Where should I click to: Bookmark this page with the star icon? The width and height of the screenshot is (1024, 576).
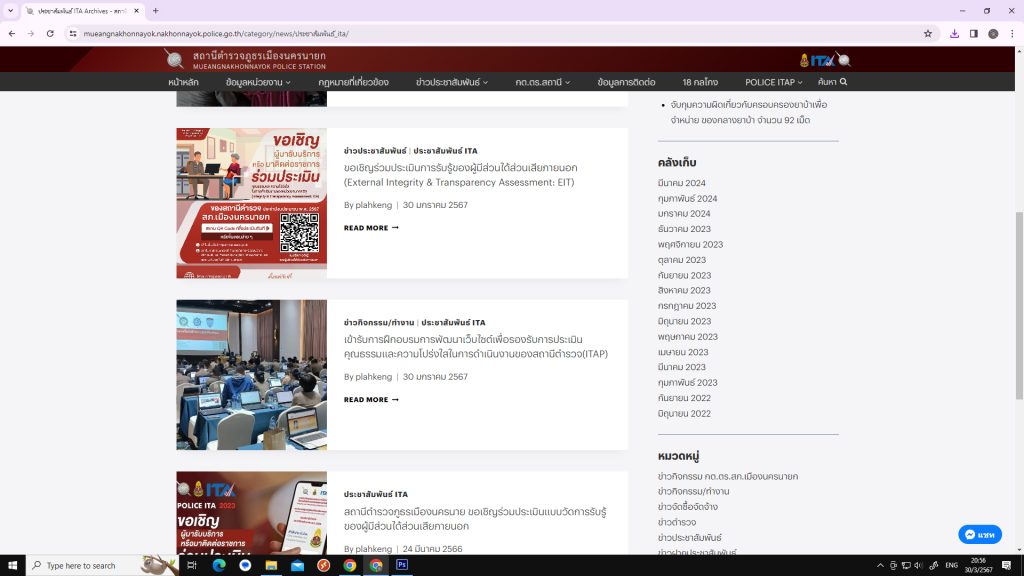(928, 33)
